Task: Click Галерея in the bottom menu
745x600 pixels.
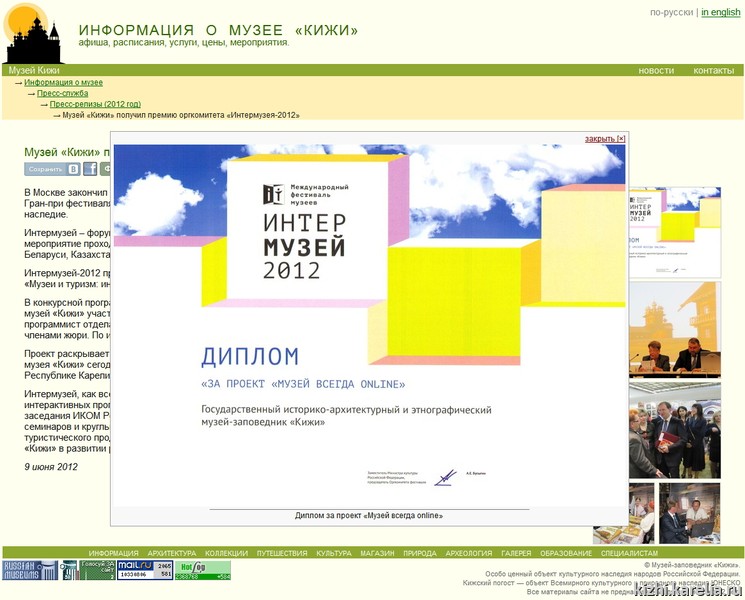Action: point(516,553)
